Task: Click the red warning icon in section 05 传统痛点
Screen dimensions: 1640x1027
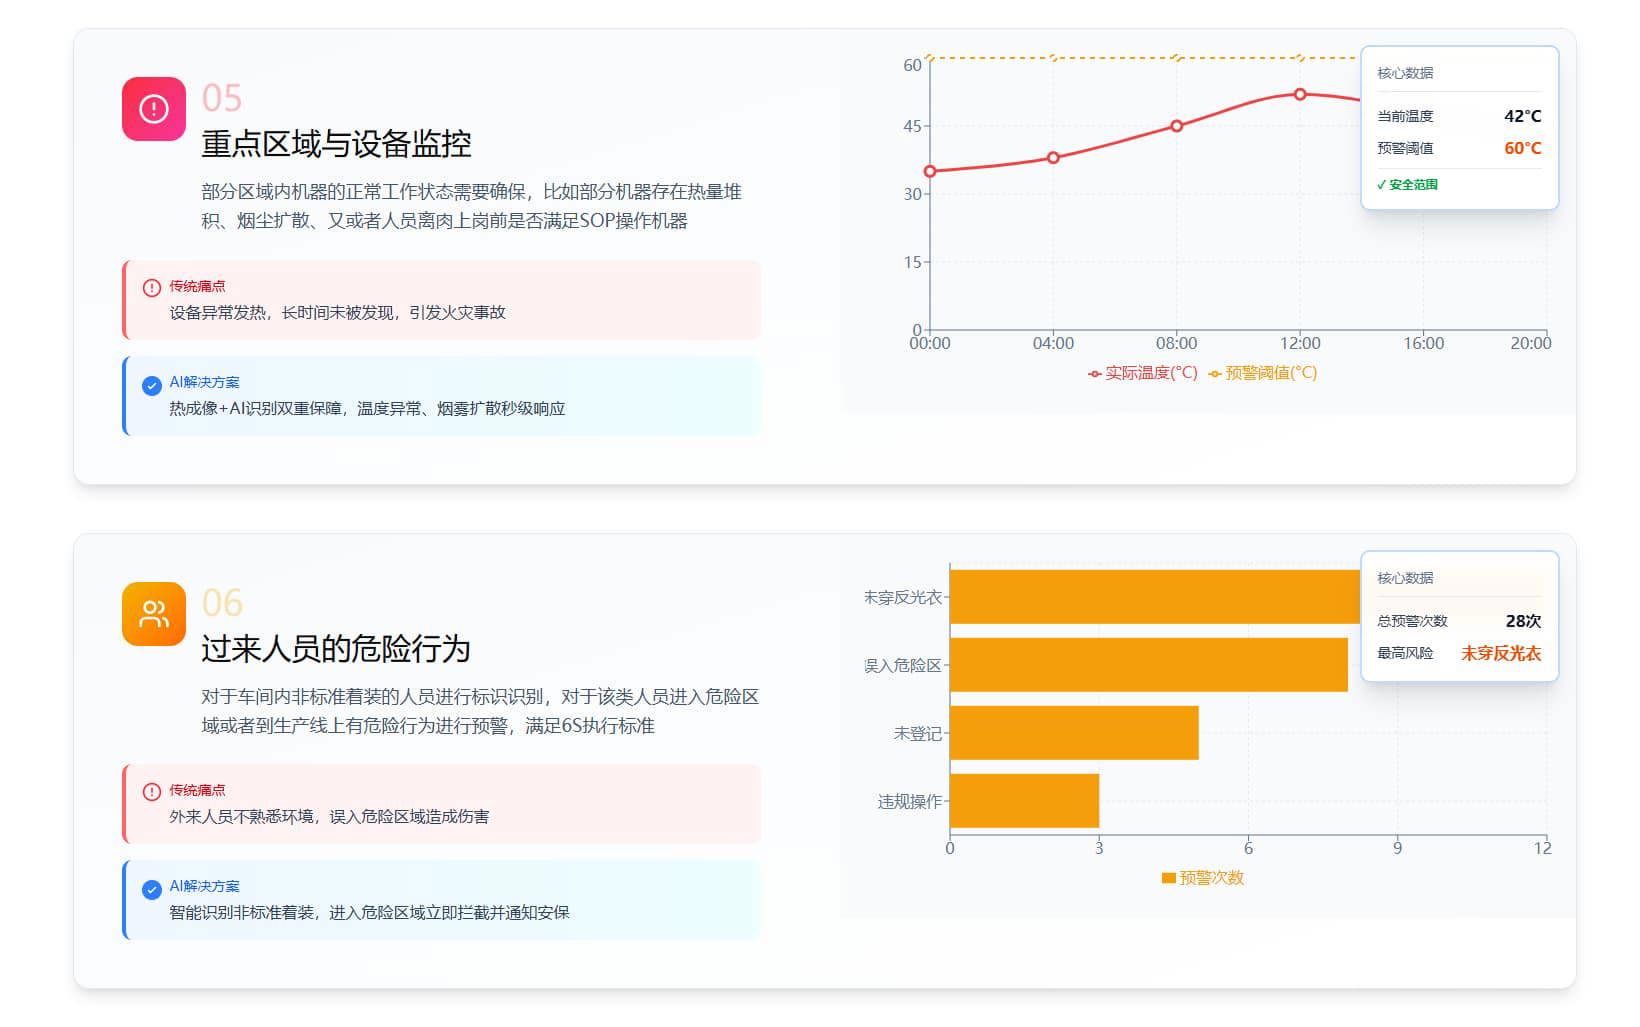Action: click(152, 288)
